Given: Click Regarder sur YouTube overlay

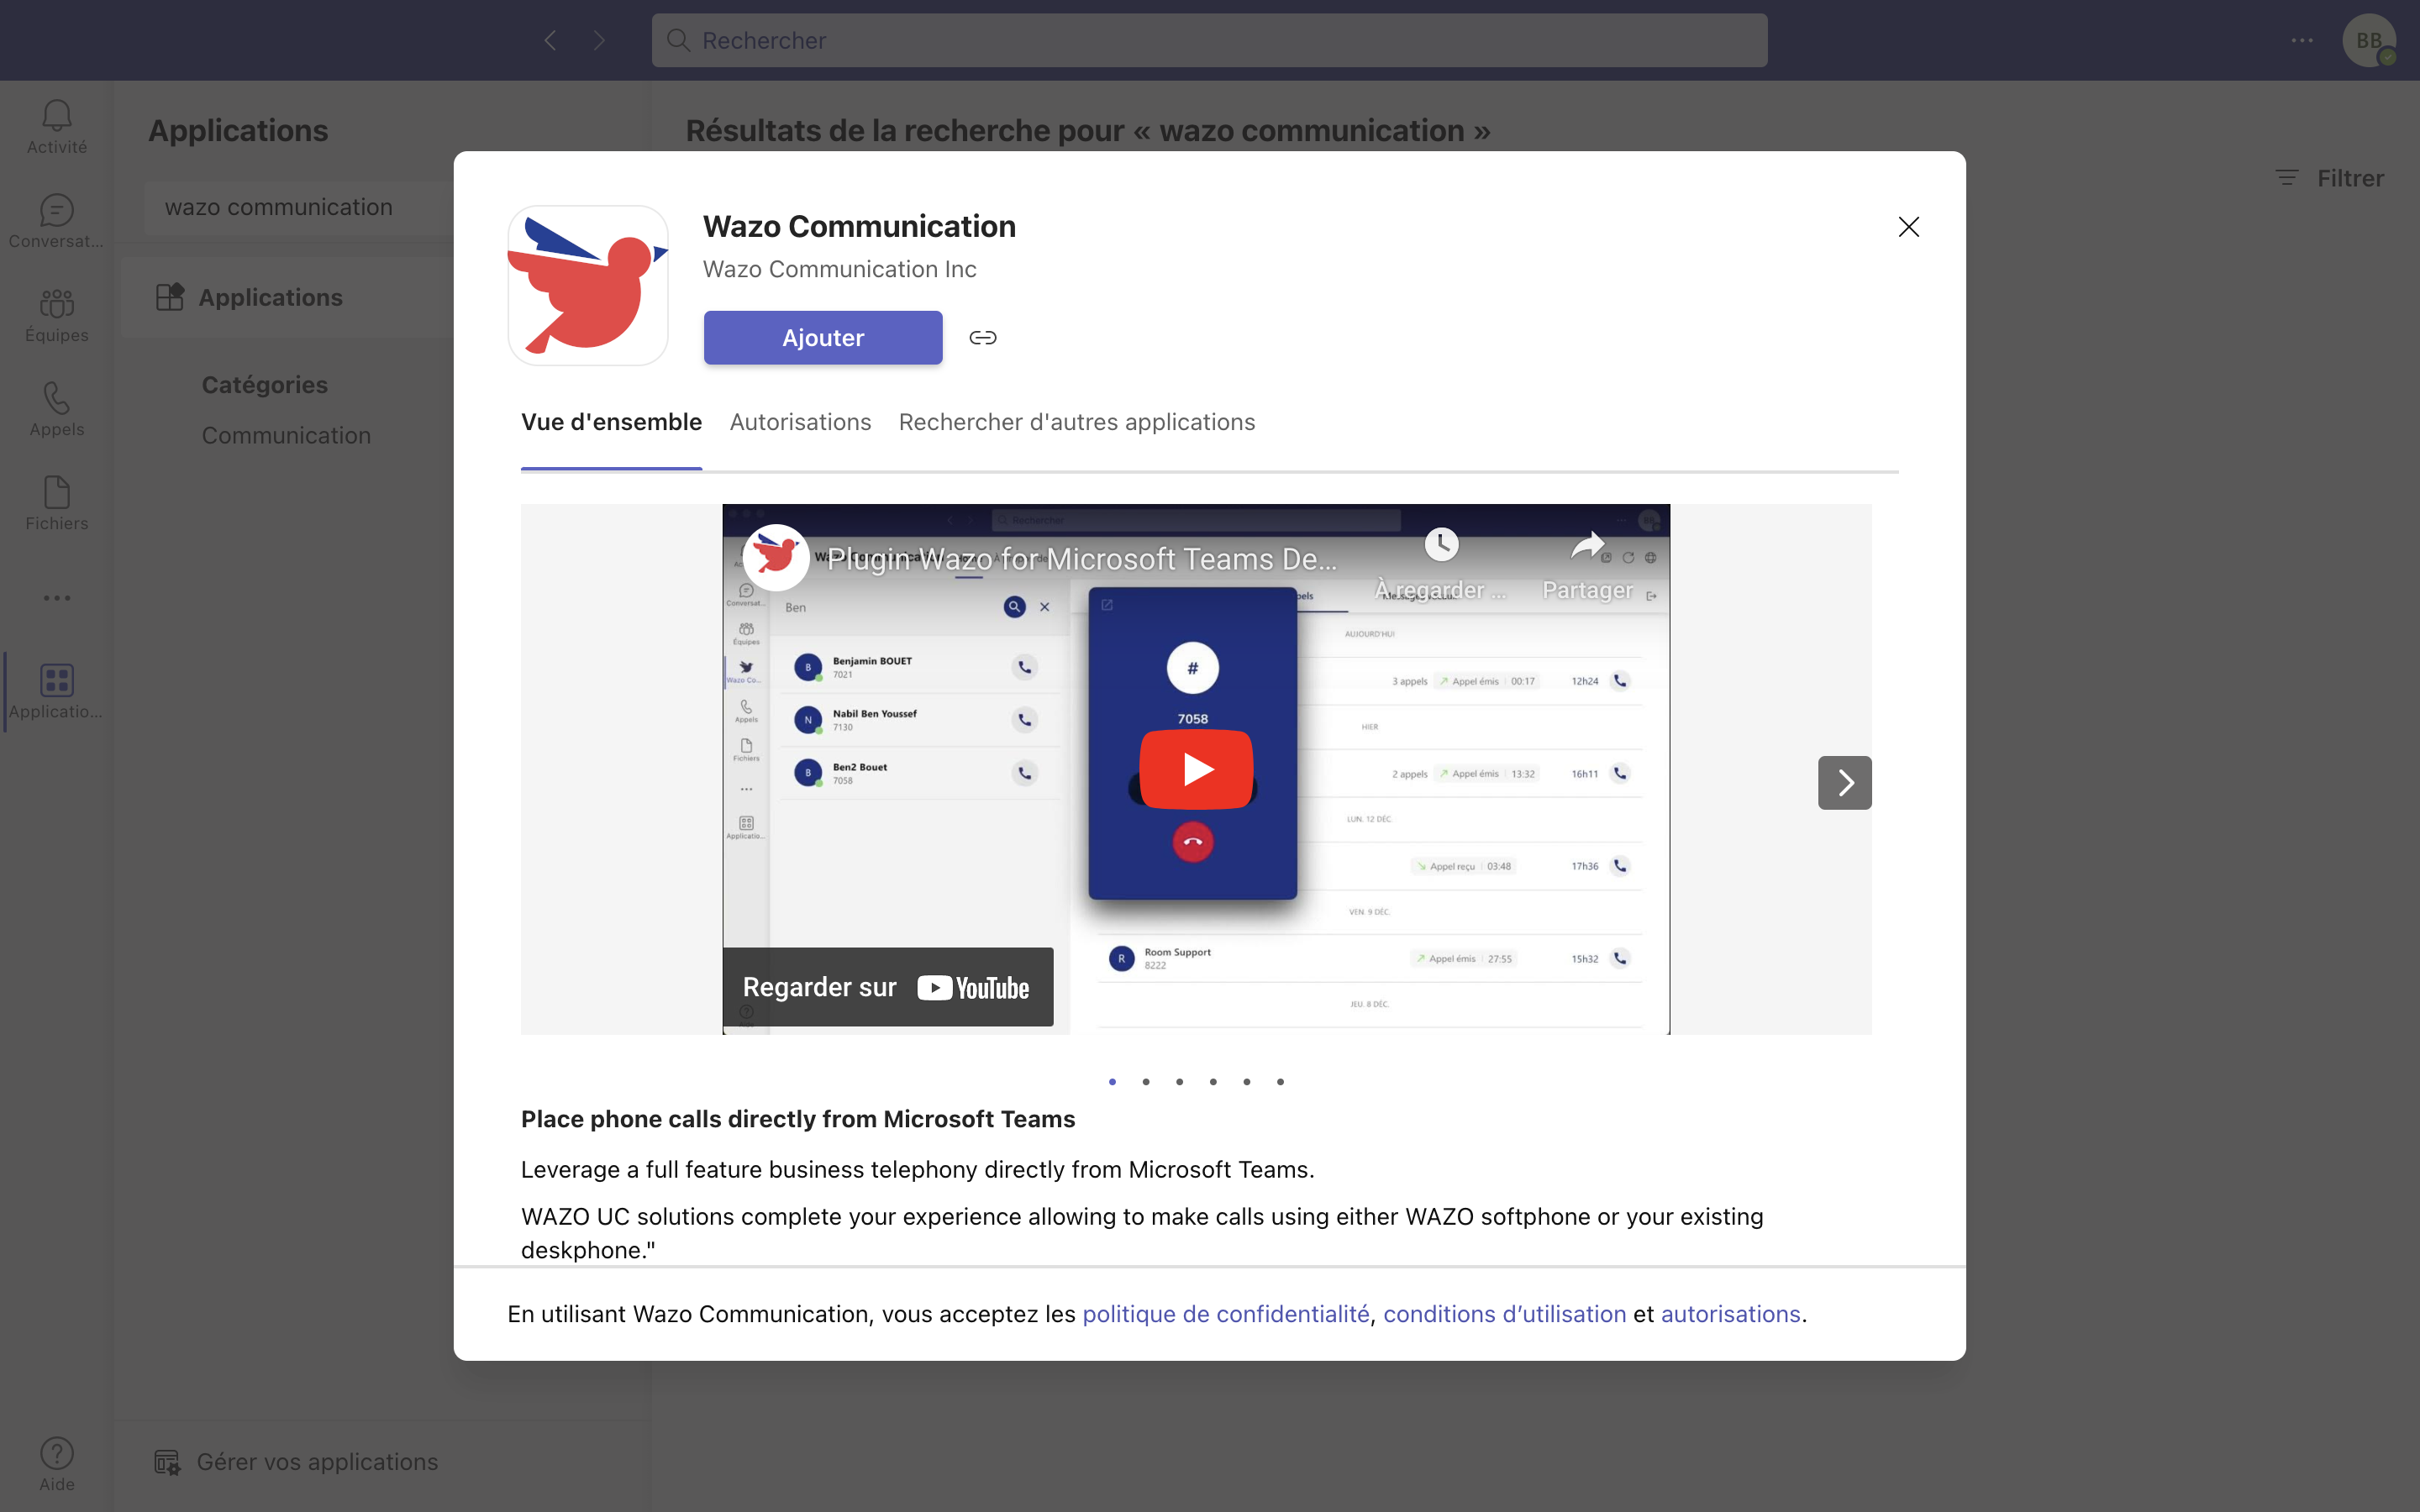Looking at the screenshot, I should [x=887, y=987].
